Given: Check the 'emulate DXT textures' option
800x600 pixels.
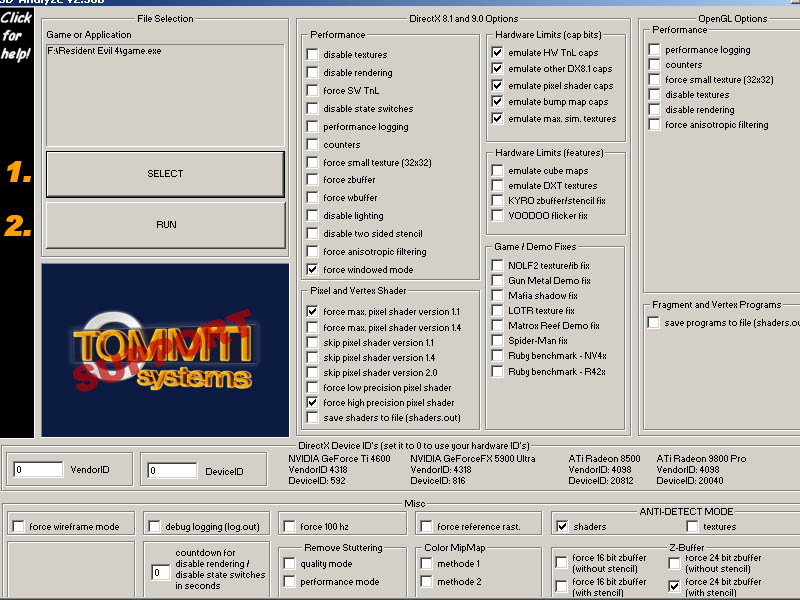Looking at the screenshot, I should coord(497,185).
